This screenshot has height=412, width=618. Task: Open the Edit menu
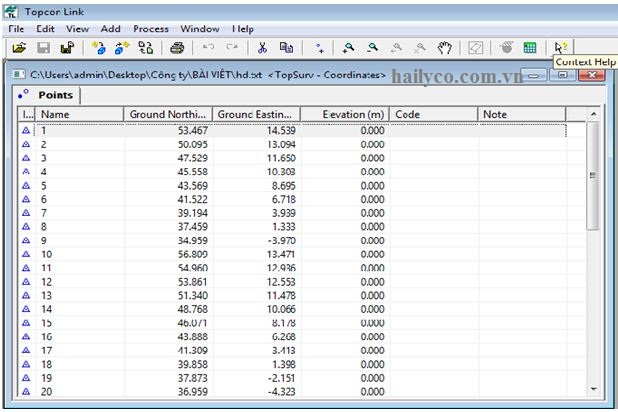[45, 29]
